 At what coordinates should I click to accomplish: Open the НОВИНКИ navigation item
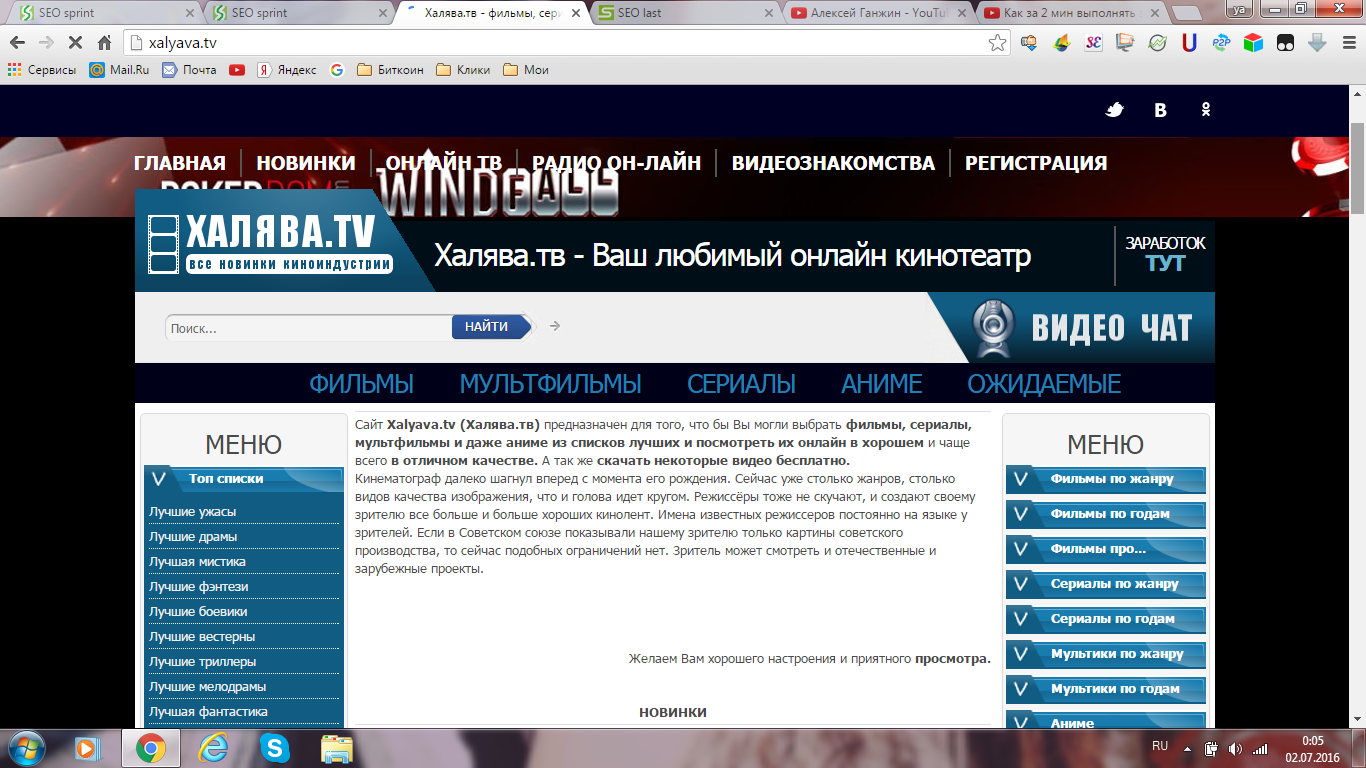click(306, 163)
